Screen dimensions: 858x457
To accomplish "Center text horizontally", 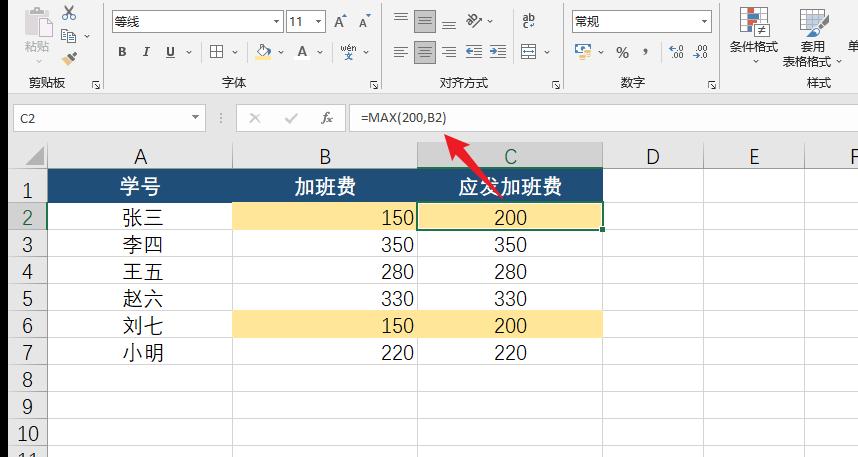I will 425,53.
